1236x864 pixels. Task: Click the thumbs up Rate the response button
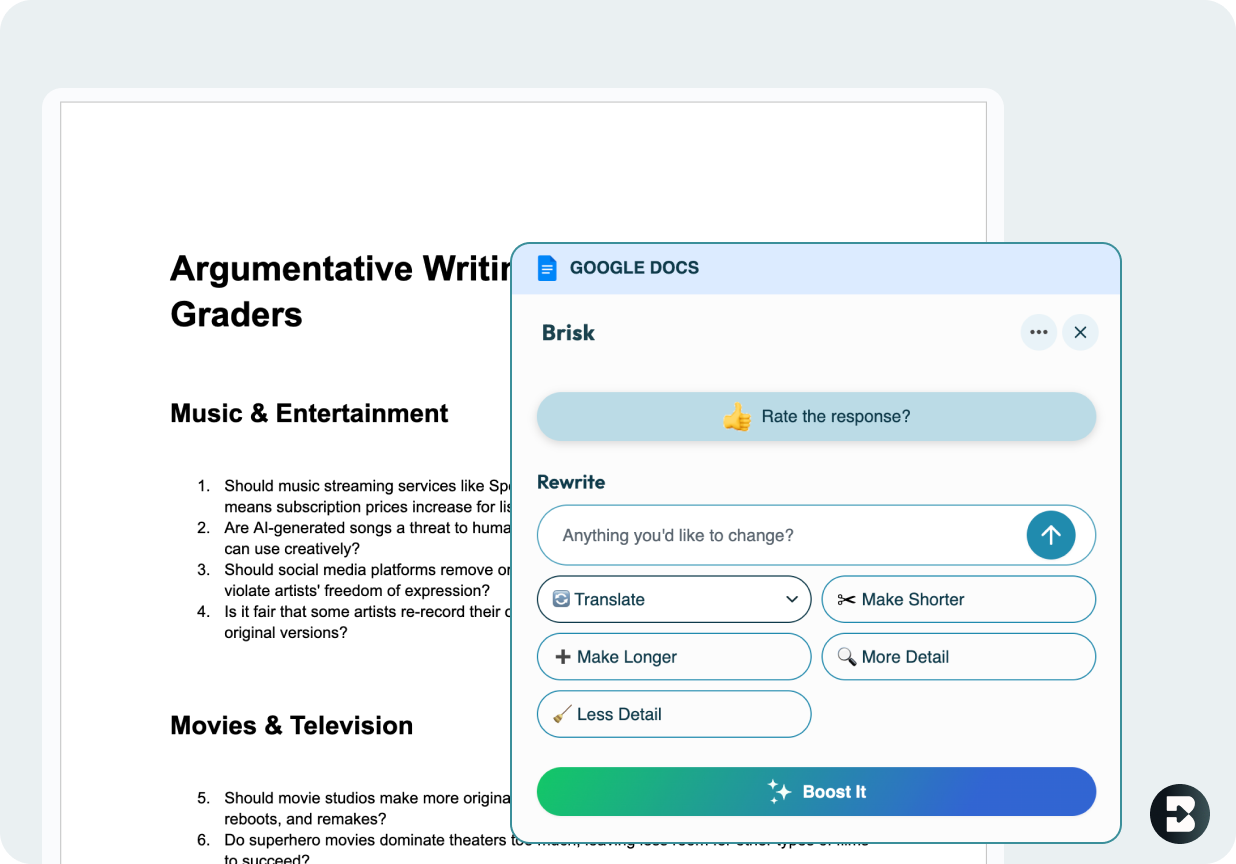[x=816, y=417]
